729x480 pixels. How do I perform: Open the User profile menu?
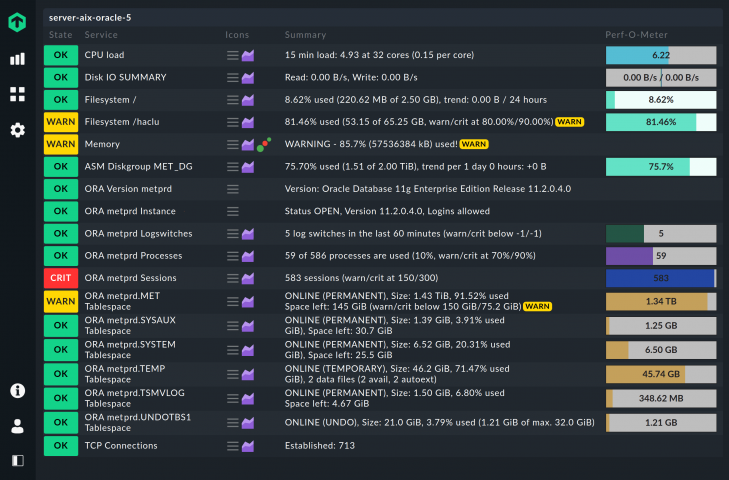click(17, 425)
